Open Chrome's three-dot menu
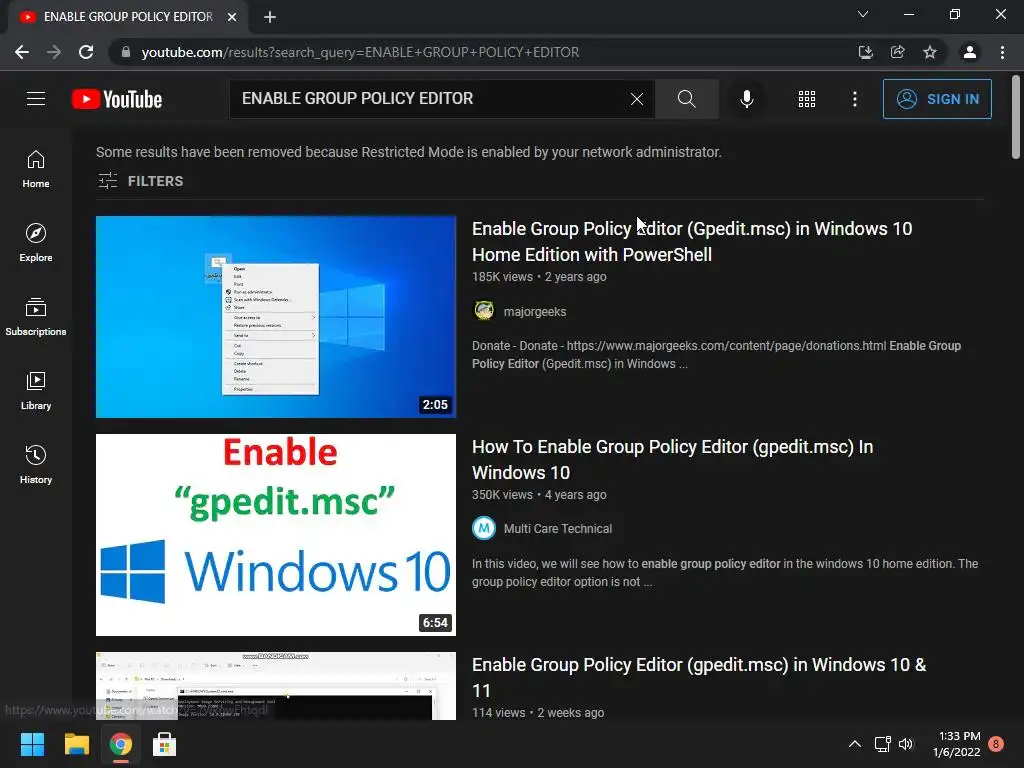This screenshot has width=1024, height=768. (x=1002, y=52)
